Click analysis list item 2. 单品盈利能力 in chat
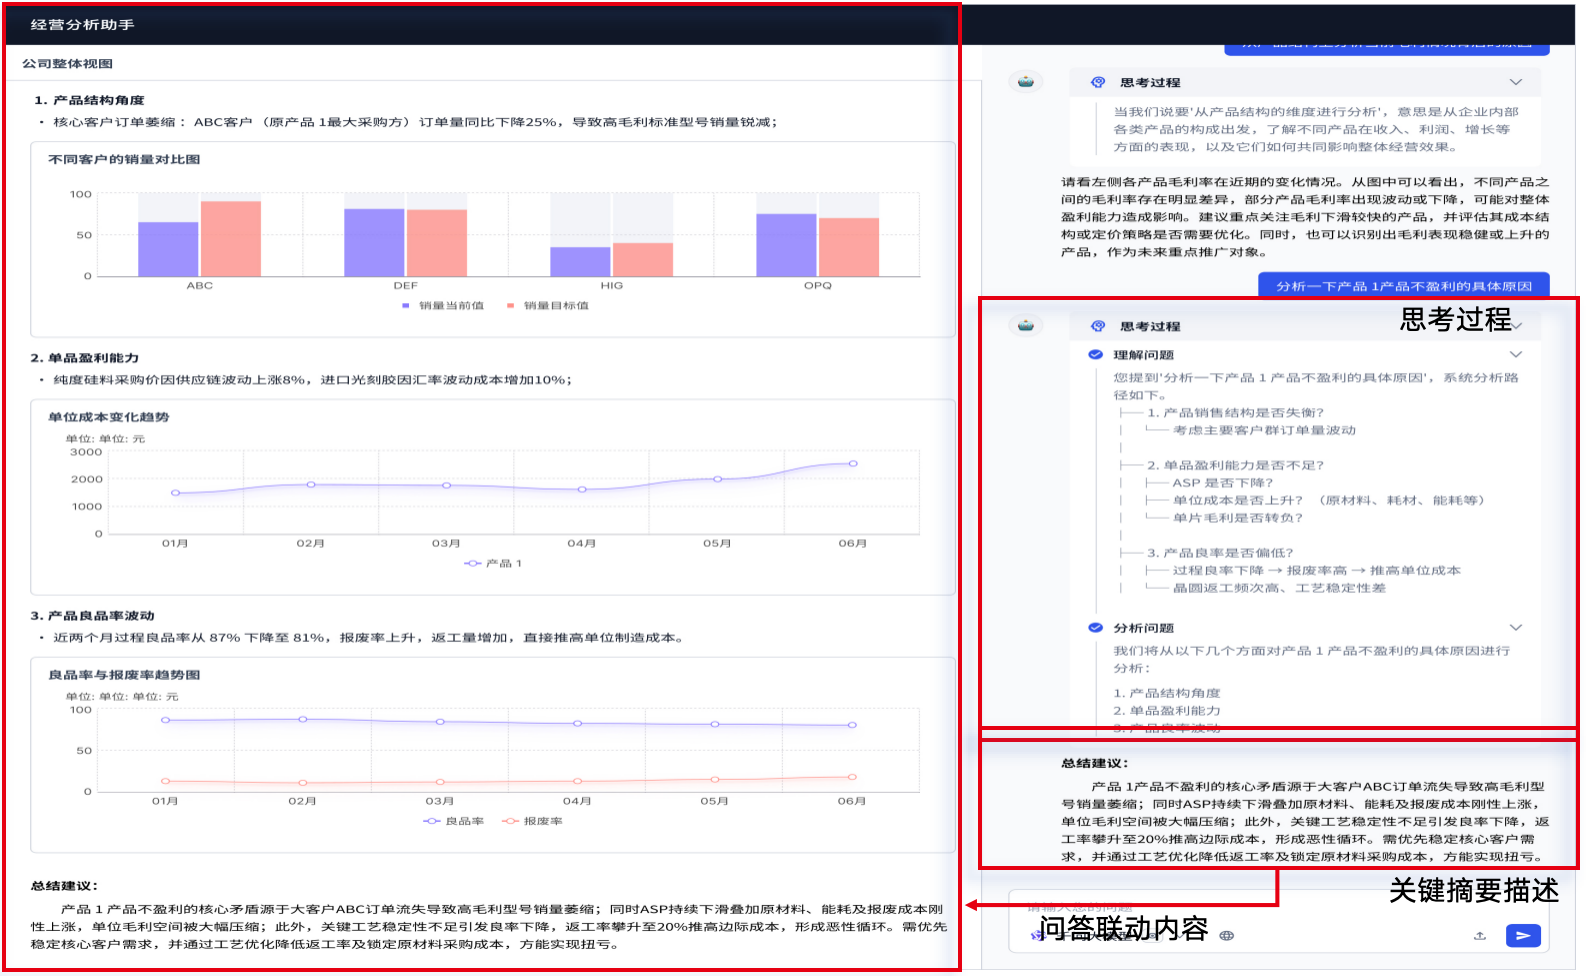This screenshot has width=1586, height=976. [1167, 711]
